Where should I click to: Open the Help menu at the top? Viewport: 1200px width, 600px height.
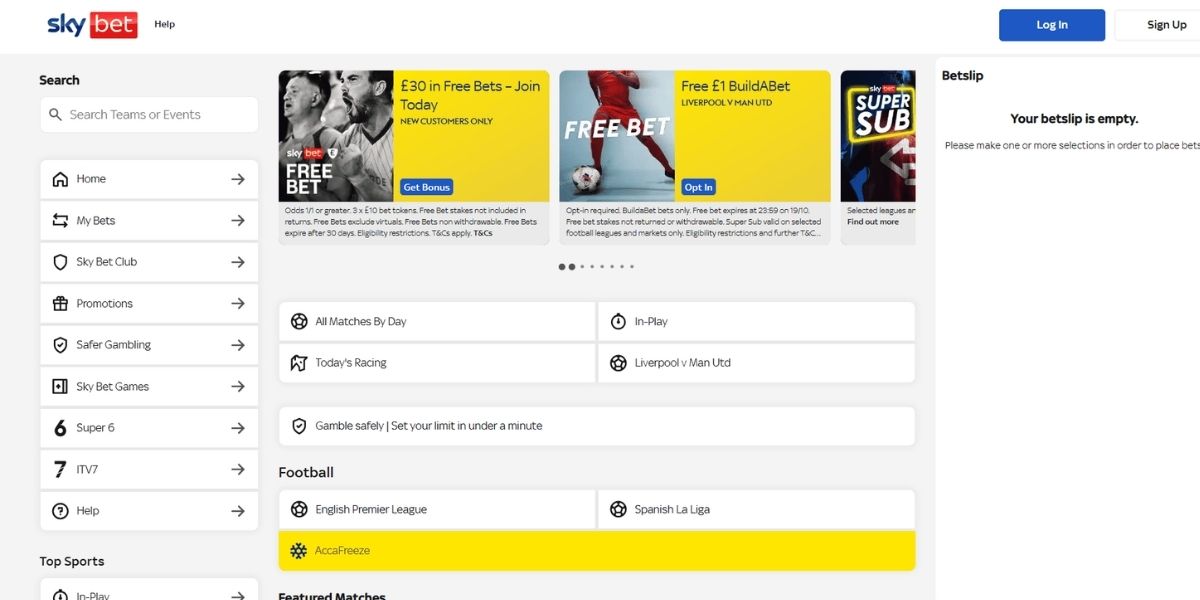point(164,24)
